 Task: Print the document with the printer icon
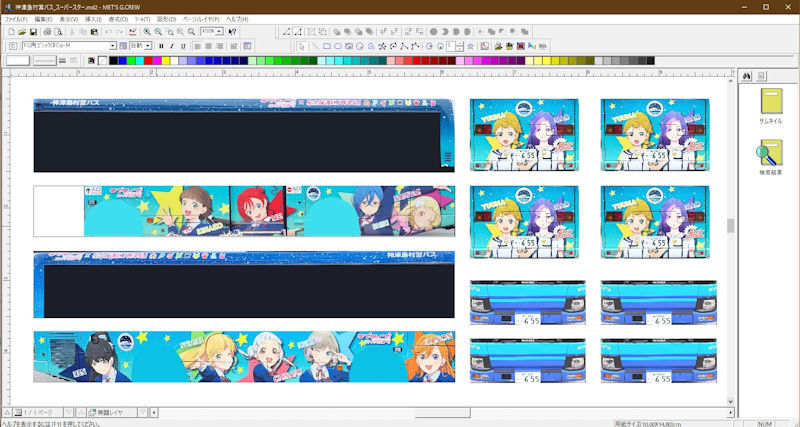(47, 32)
